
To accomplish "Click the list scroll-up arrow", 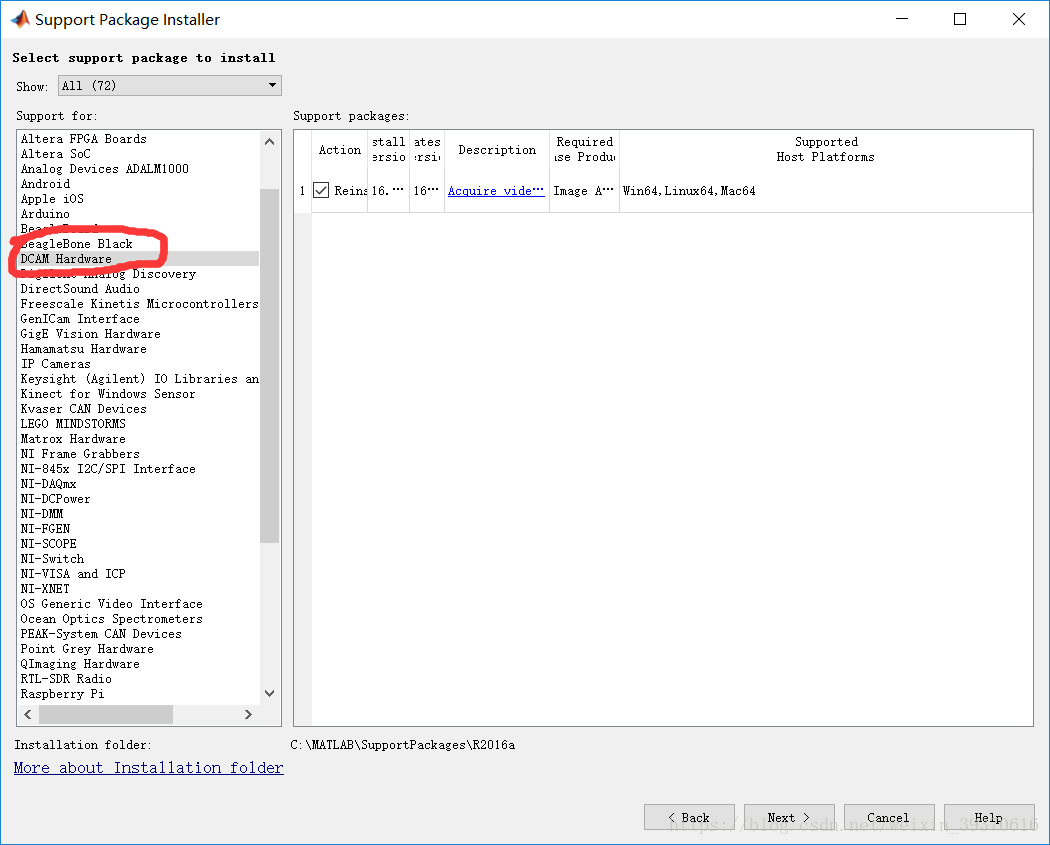I will [270, 142].
